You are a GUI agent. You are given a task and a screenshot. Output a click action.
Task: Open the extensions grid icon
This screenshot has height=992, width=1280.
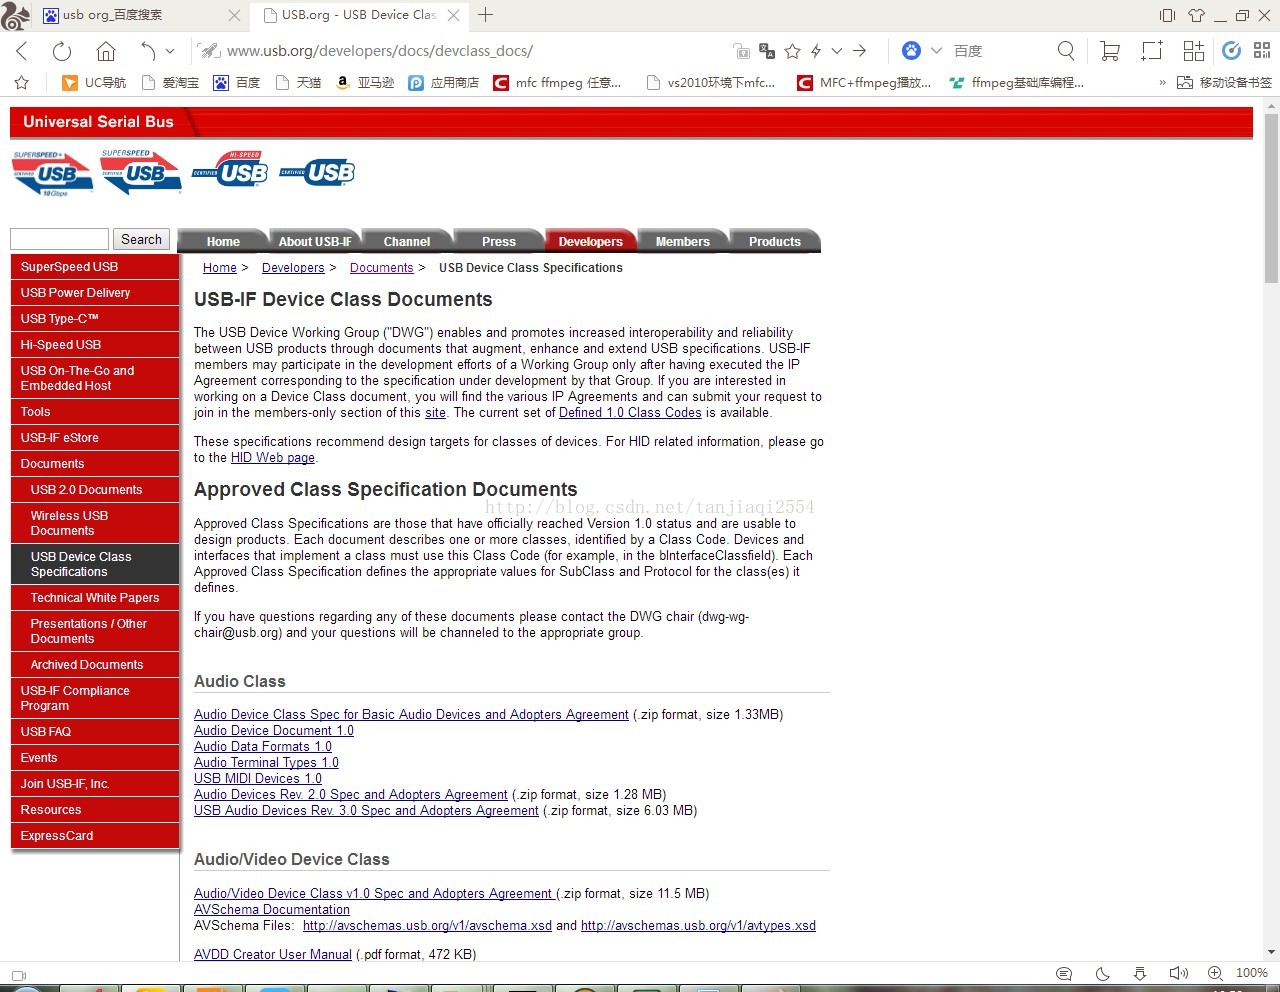click(1193, 51)
